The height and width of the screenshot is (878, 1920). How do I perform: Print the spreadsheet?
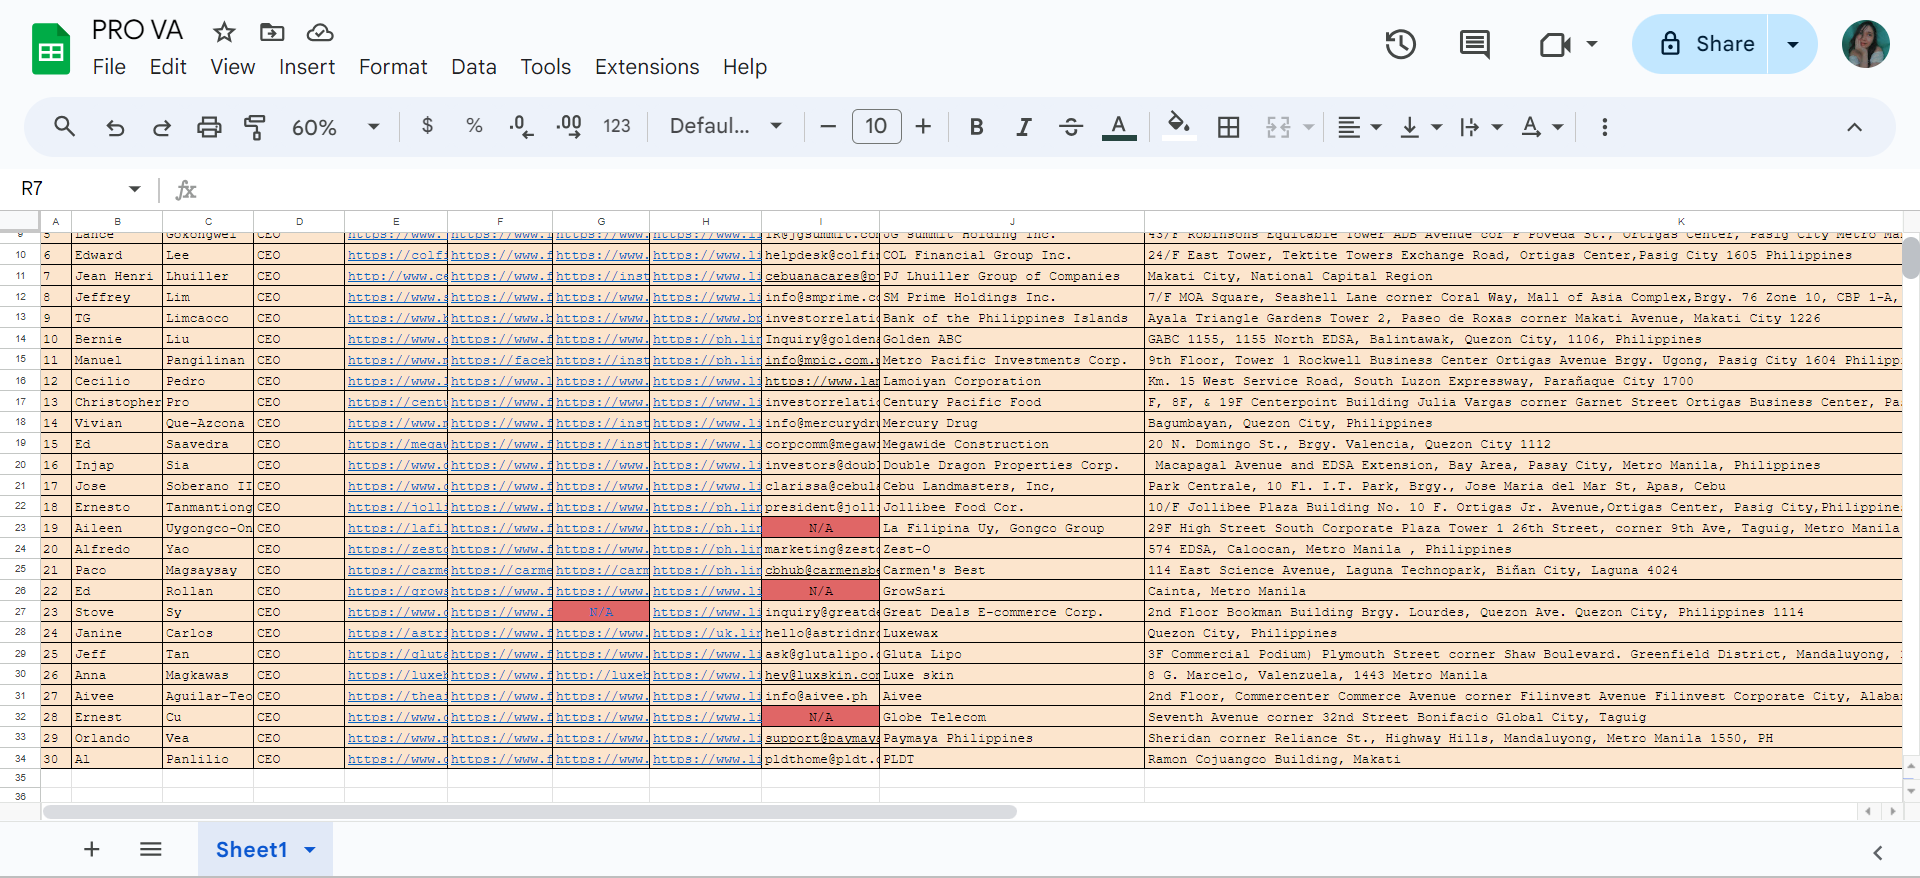[x=209, y=127]
